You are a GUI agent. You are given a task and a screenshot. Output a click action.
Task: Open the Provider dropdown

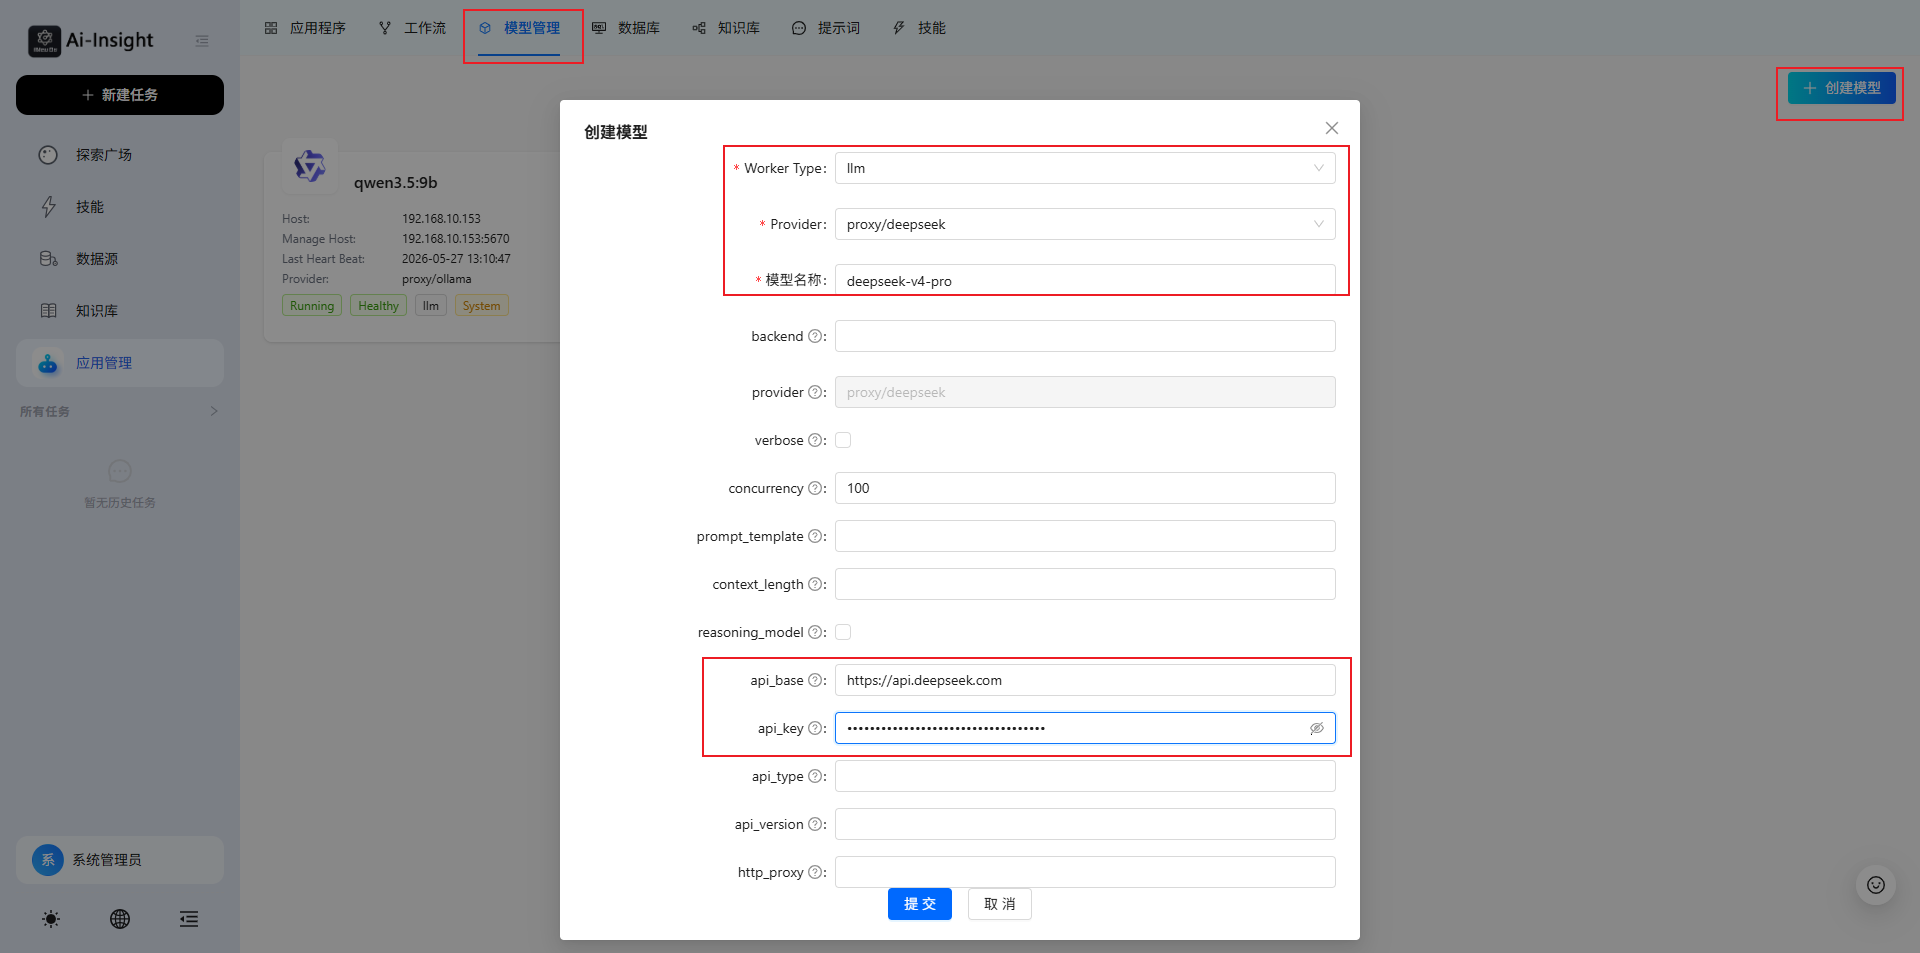(x=1085, y=224)
